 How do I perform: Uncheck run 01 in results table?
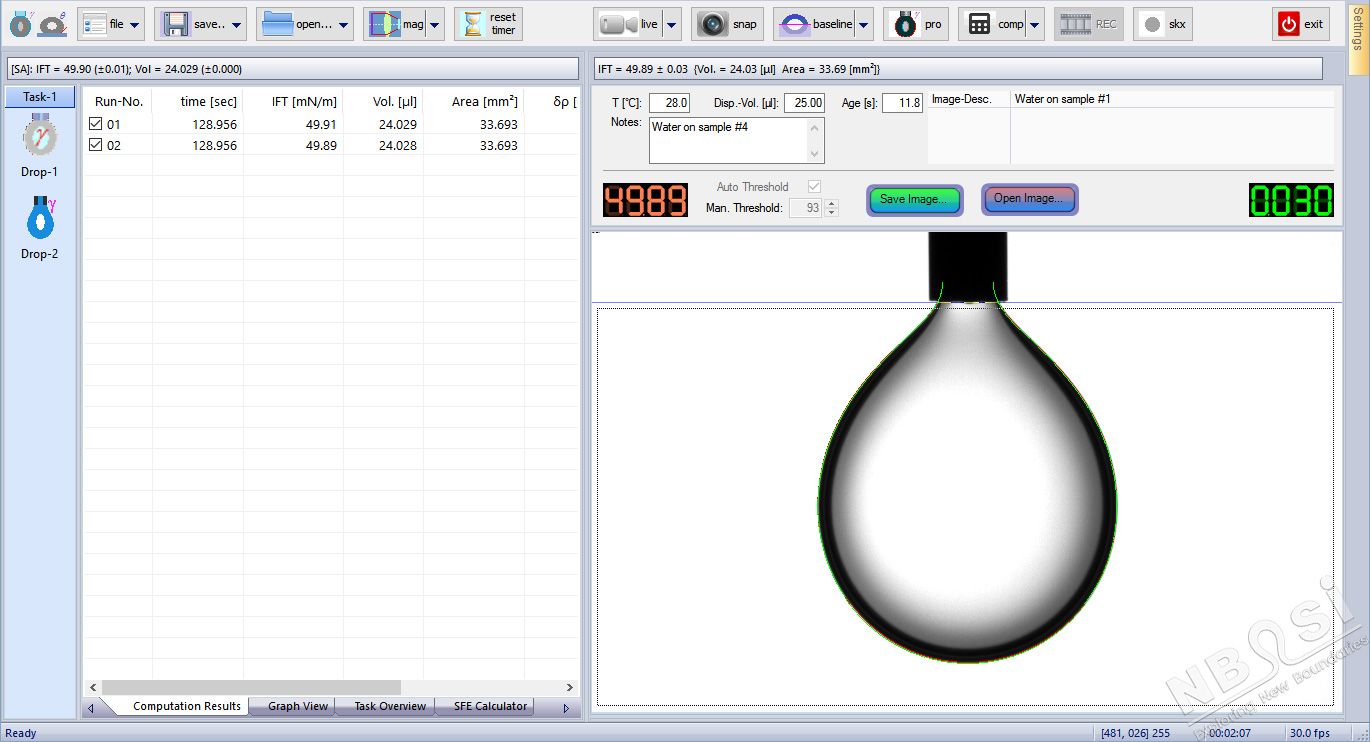click(97, 123)
